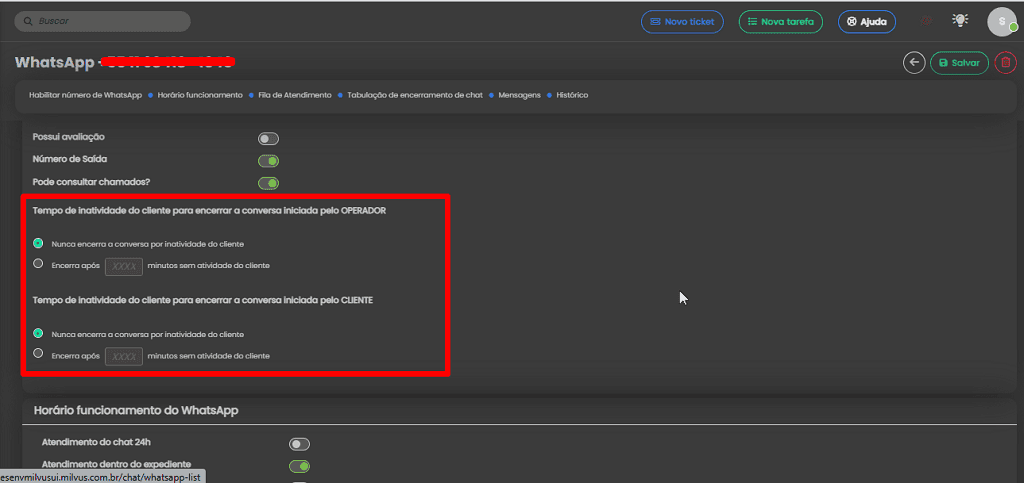Jump to Habilitar número de WhatsApp section
This screenshot has height=483, width=1024.
click(86, 95)
